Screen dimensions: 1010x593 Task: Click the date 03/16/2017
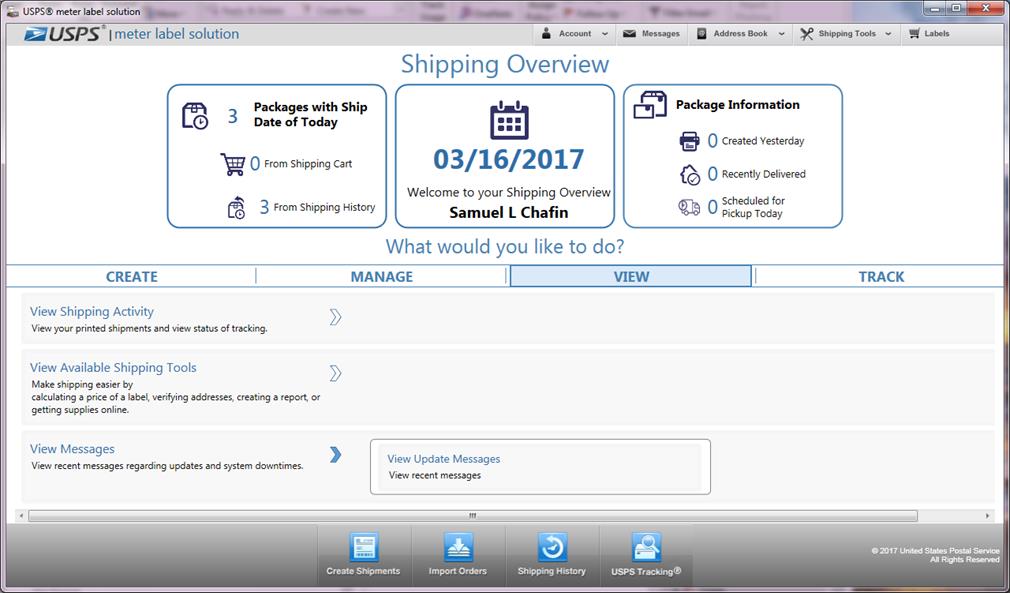tap(508, 160)
